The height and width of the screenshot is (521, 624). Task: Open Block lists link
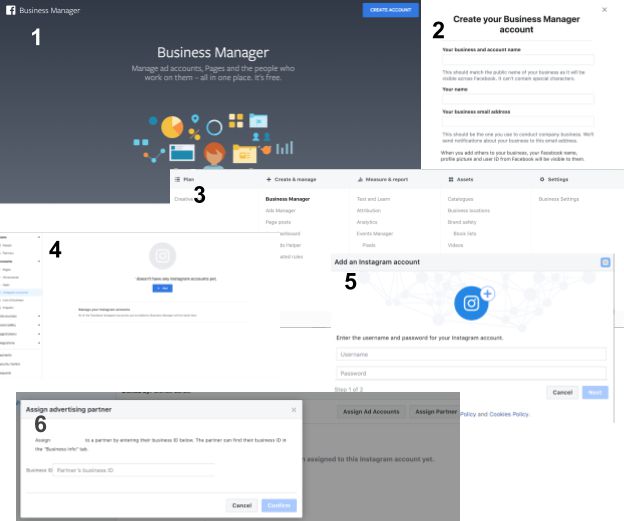[464, 234]
